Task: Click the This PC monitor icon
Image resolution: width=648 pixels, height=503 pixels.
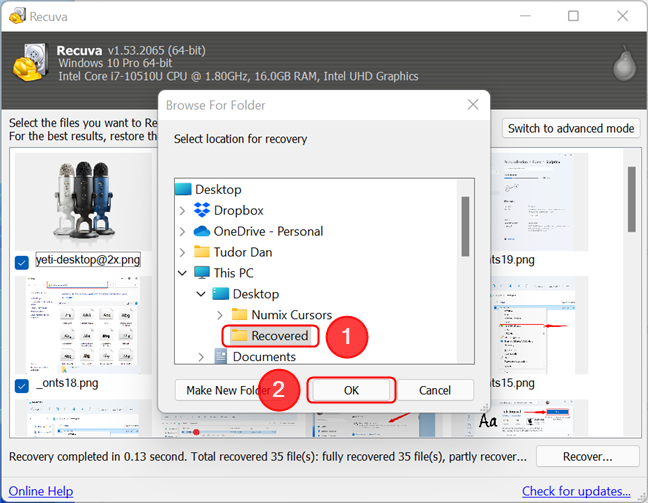Action: [x=202, y=273]
